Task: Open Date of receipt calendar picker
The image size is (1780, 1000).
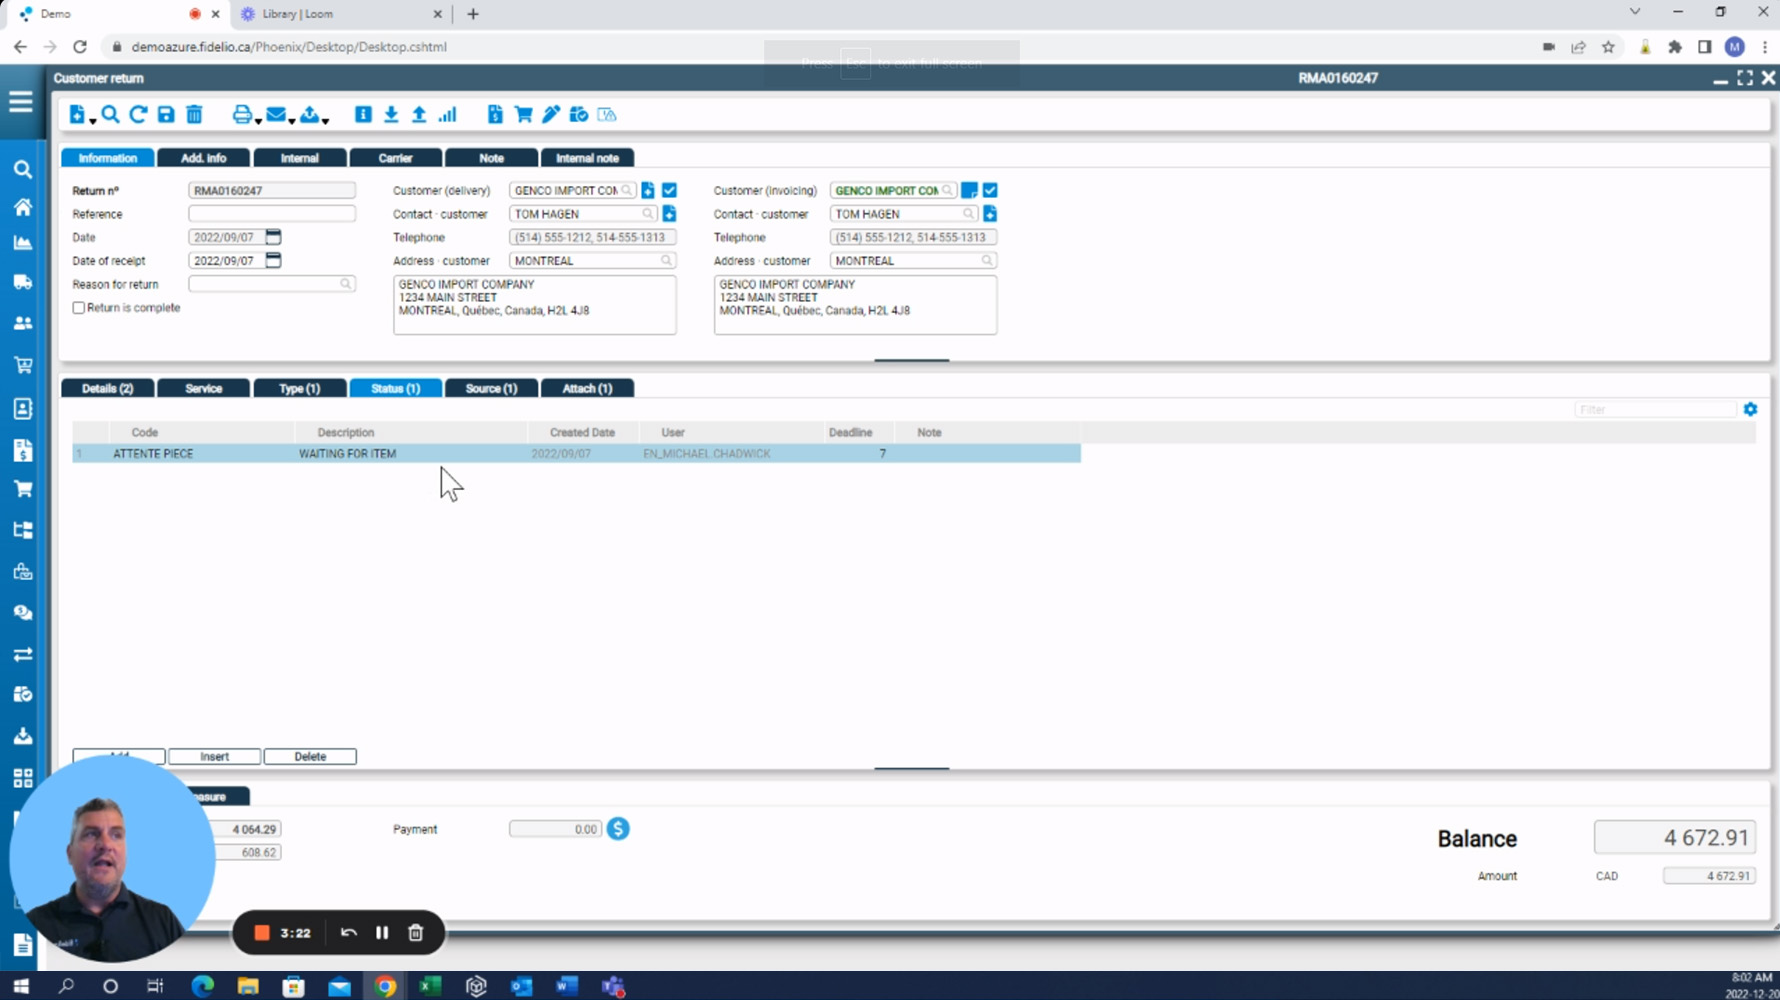Action: (x=273, y=260)
